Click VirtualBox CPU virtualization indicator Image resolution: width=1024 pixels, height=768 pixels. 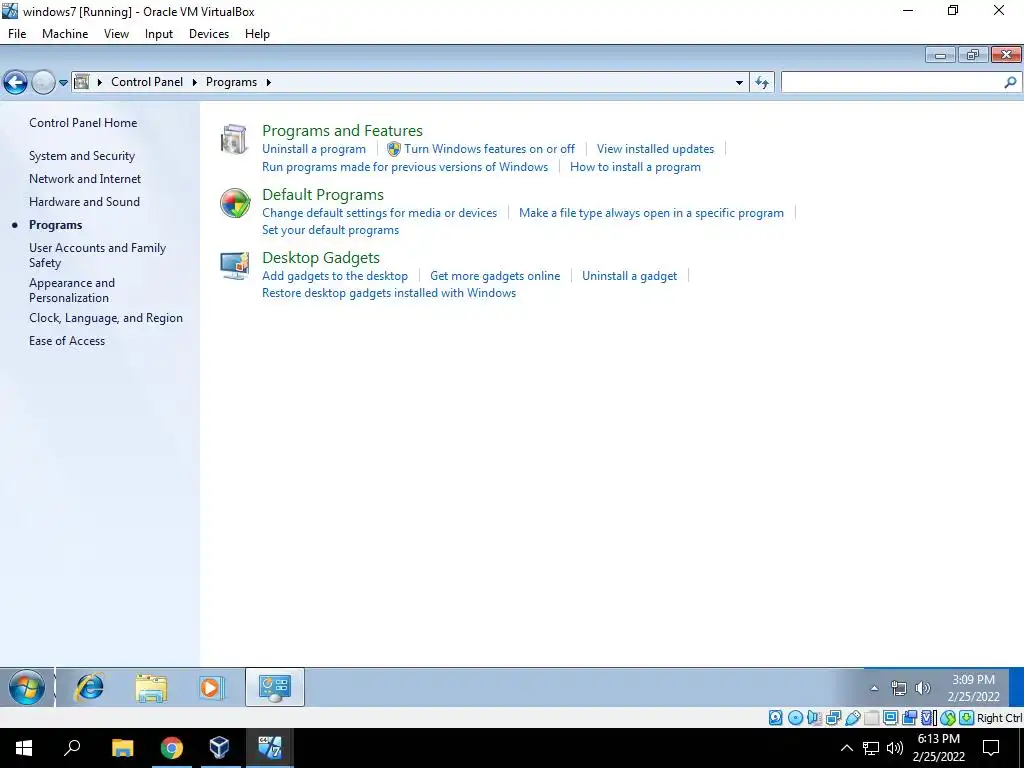pos(928,718)
